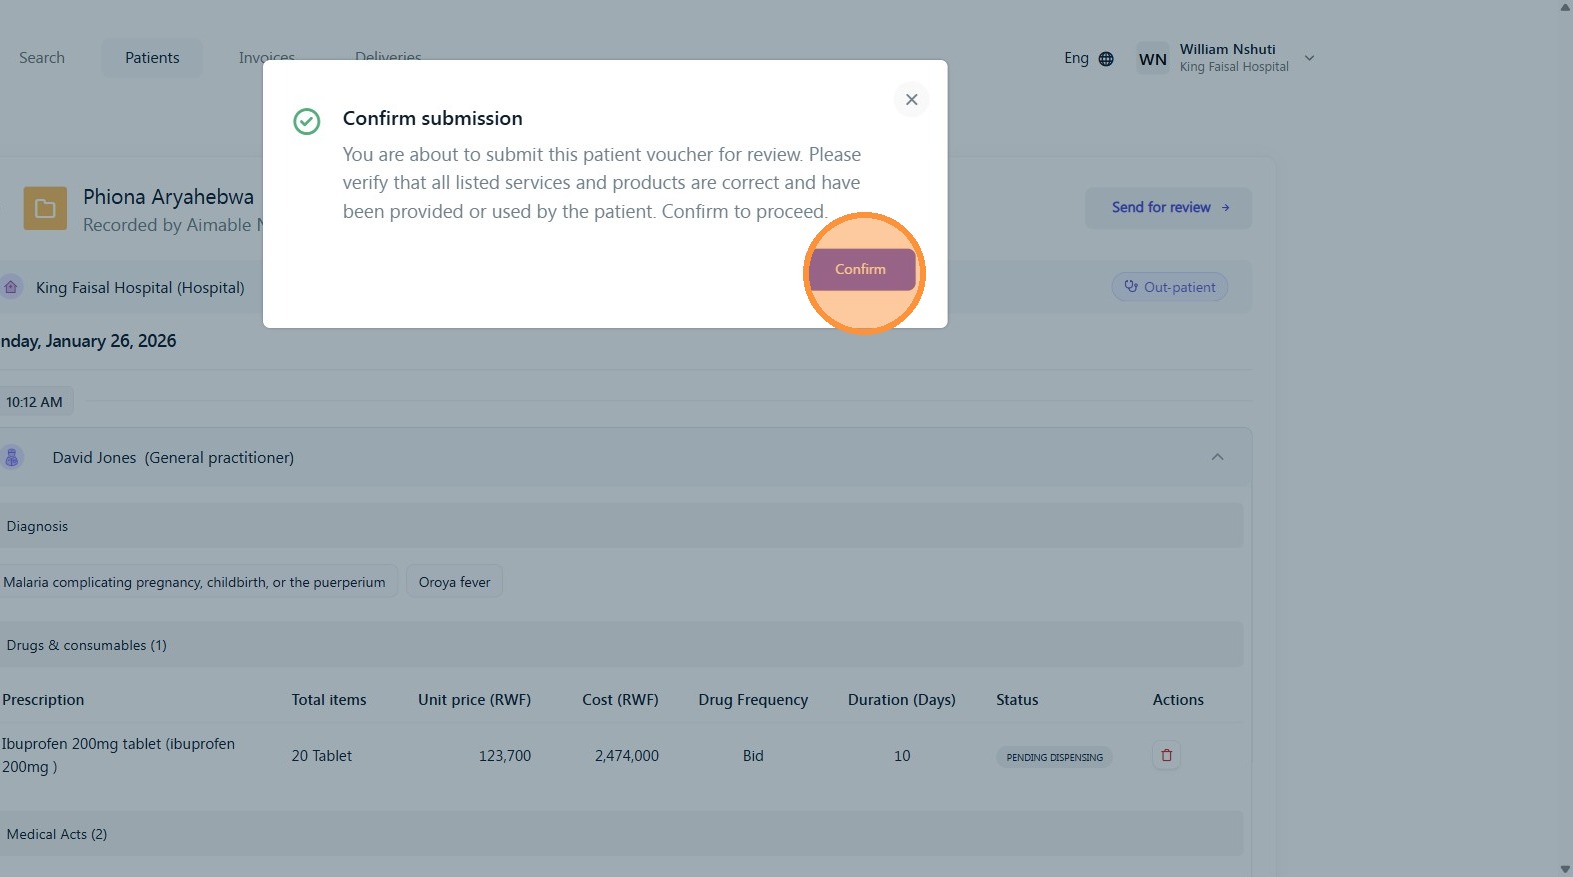Click the globe language icon
The width and height of the screenshot is (1573, 877).
(x=1106, y=59)
